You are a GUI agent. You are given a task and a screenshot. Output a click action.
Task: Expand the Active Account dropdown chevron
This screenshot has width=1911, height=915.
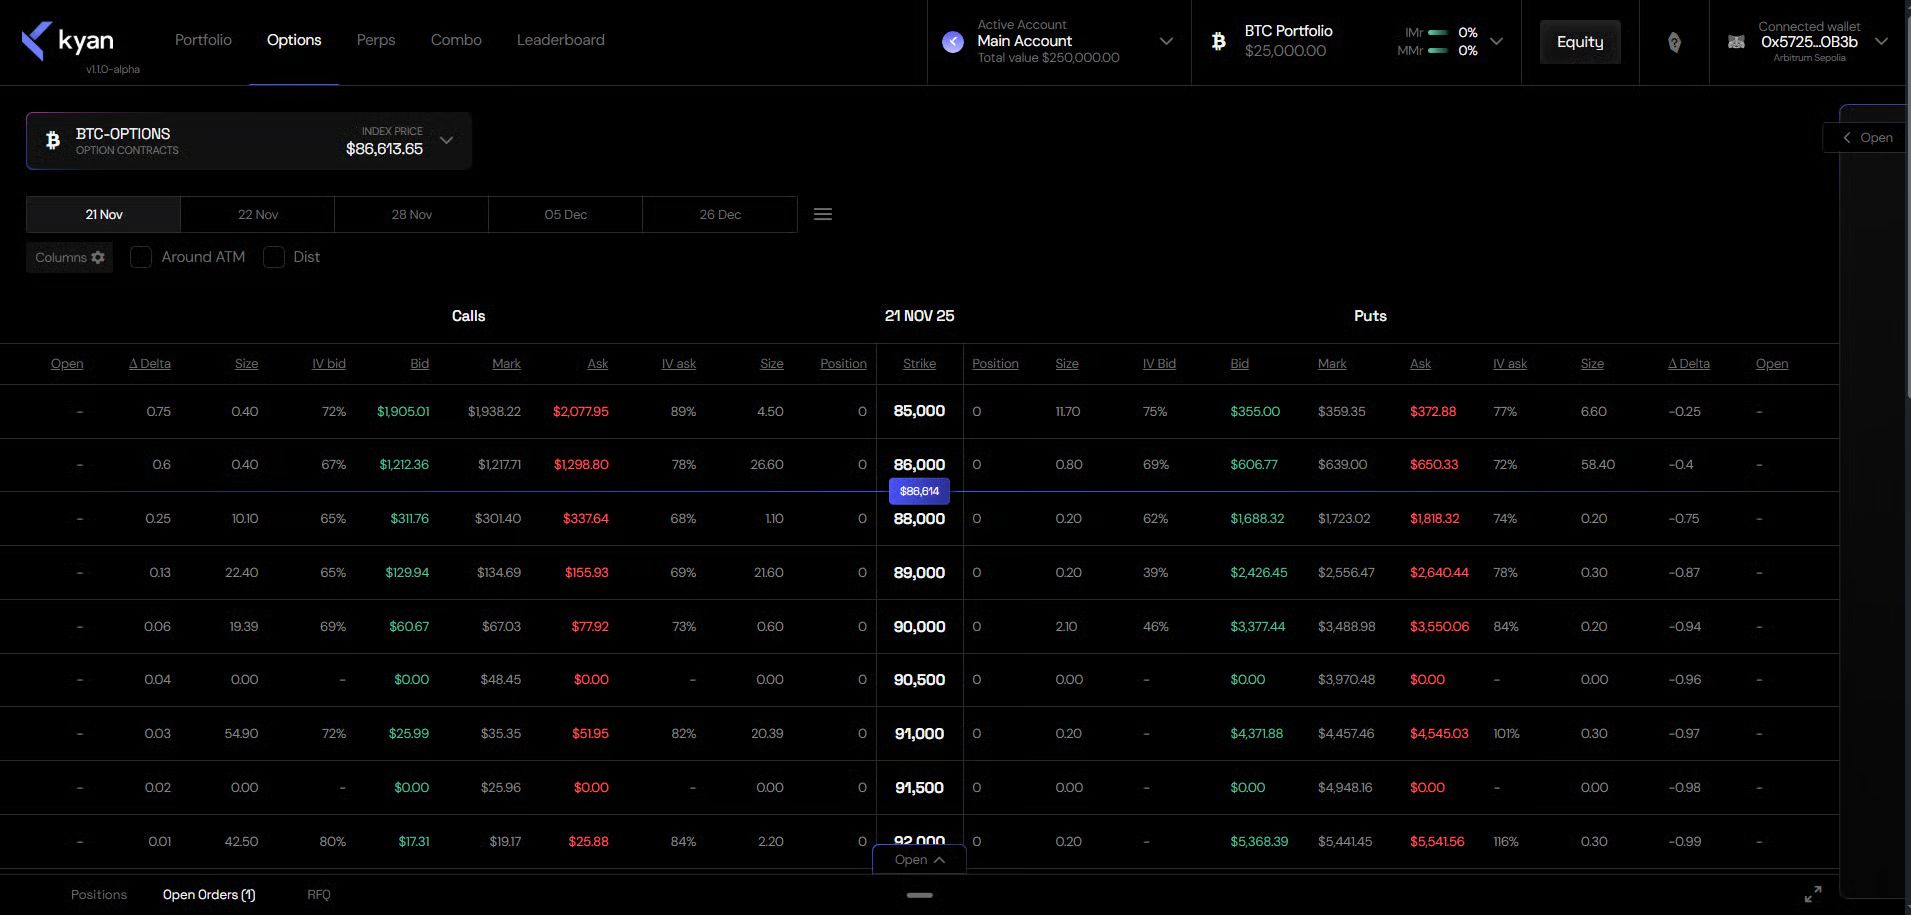pyautogui.click(x=1166, y=41)
